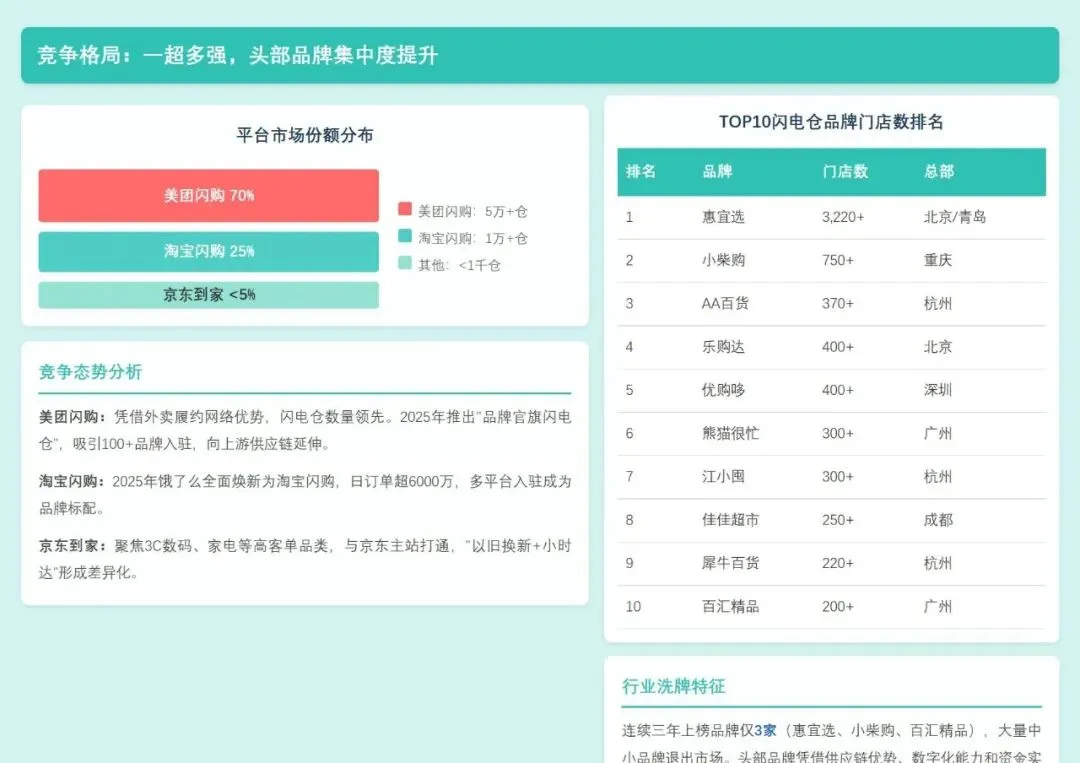This screenshot has width=1080, height=763.
Task: Select rank number 10 cell
Action: tap(633, 607)
